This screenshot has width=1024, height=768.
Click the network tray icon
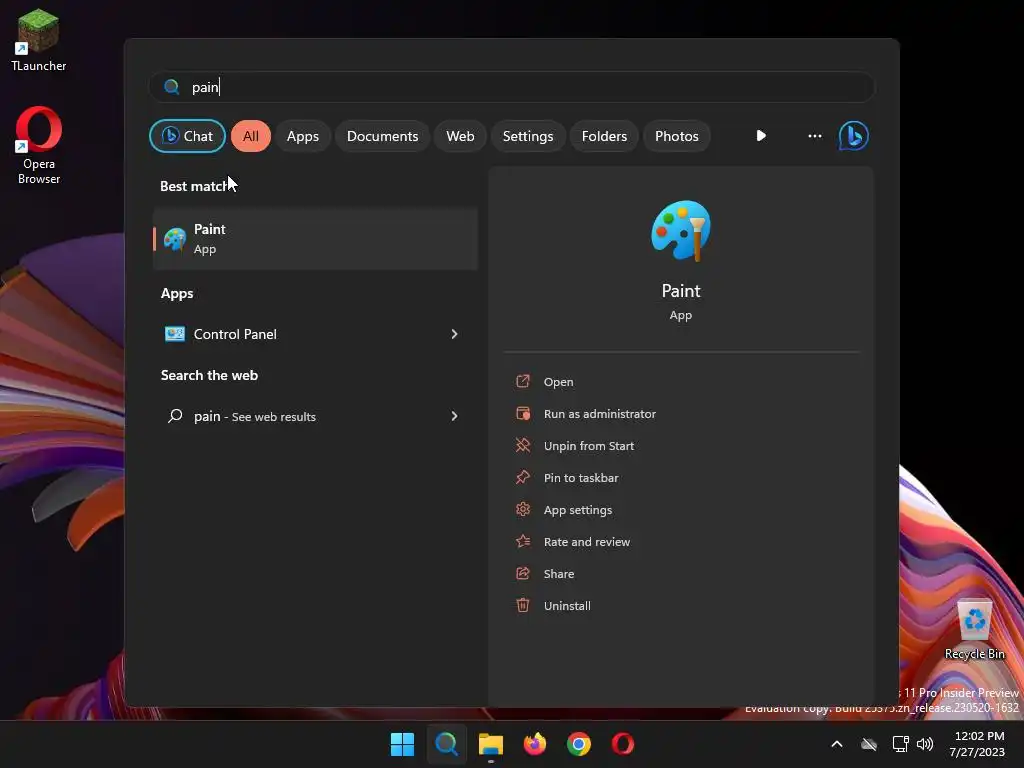pyautogui.click(x=901, y=744)
